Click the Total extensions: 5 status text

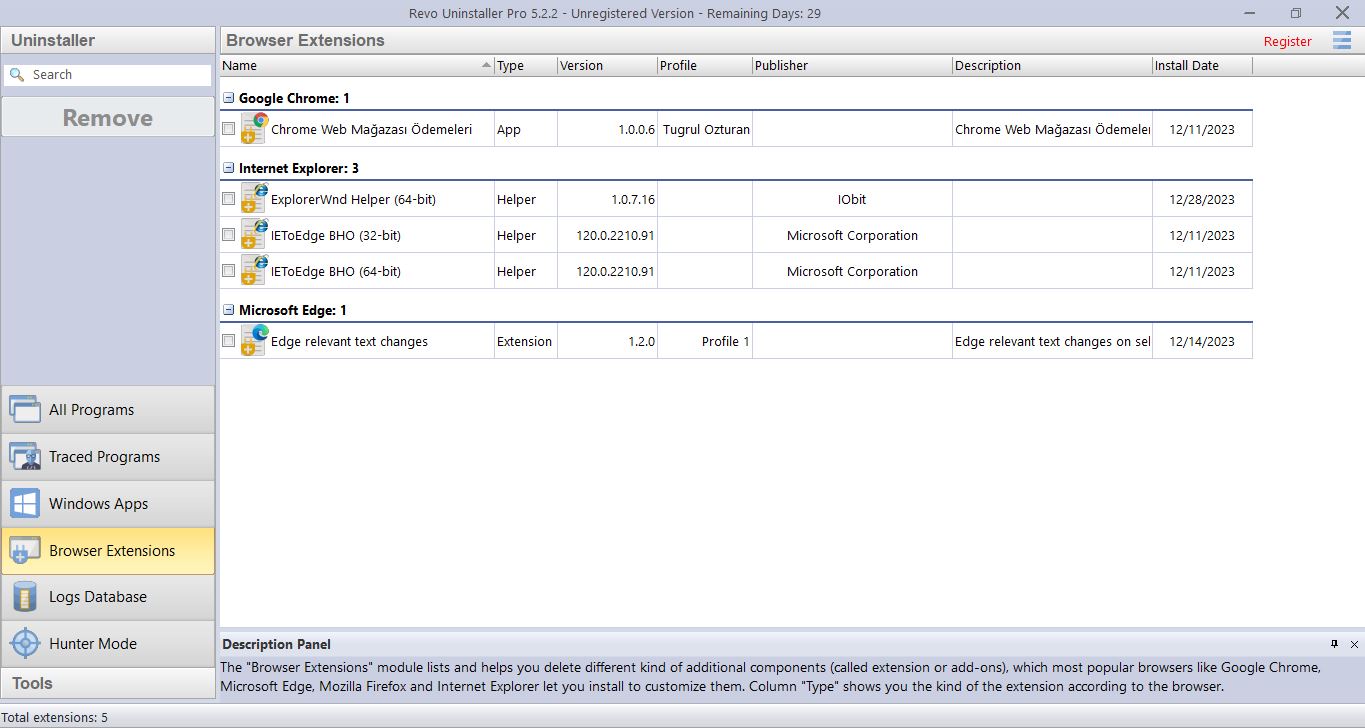tap(54, 717)
